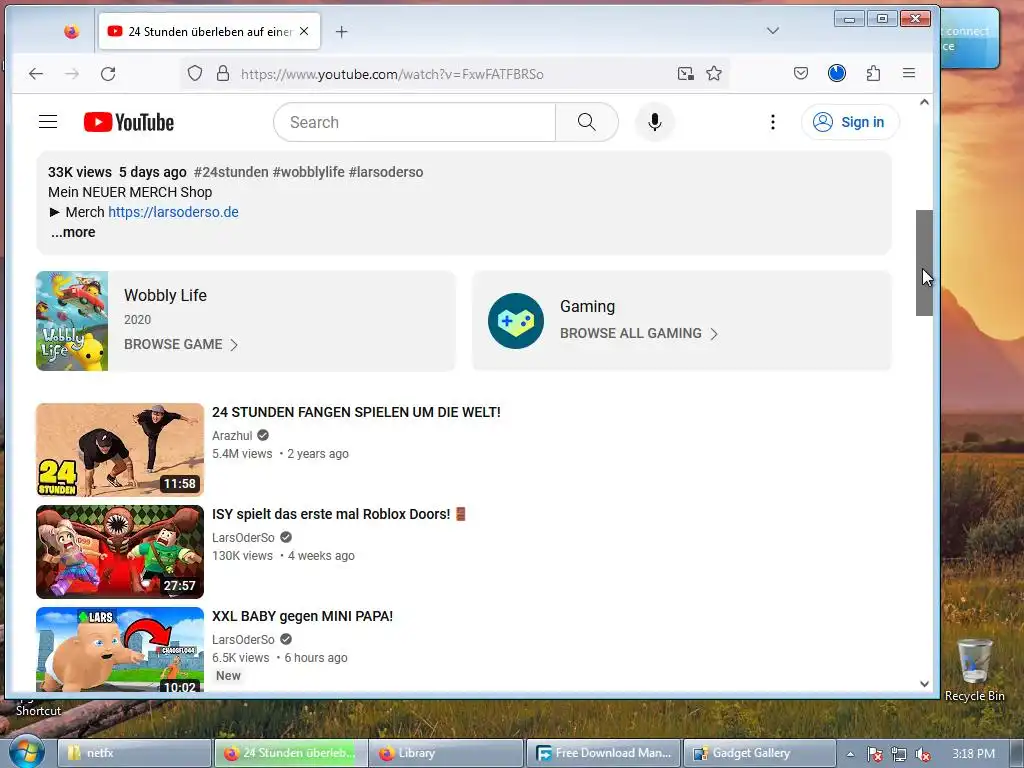Open YouTube settings three-dot menu
1024x768 pixels.
point(773,122)
